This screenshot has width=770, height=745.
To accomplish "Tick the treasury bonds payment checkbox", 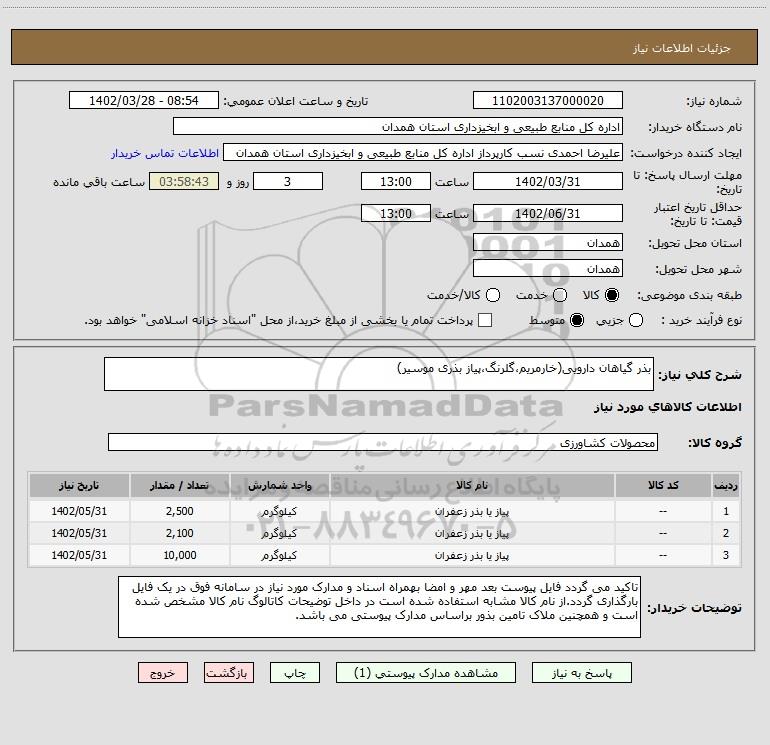I will click(485, 321).
